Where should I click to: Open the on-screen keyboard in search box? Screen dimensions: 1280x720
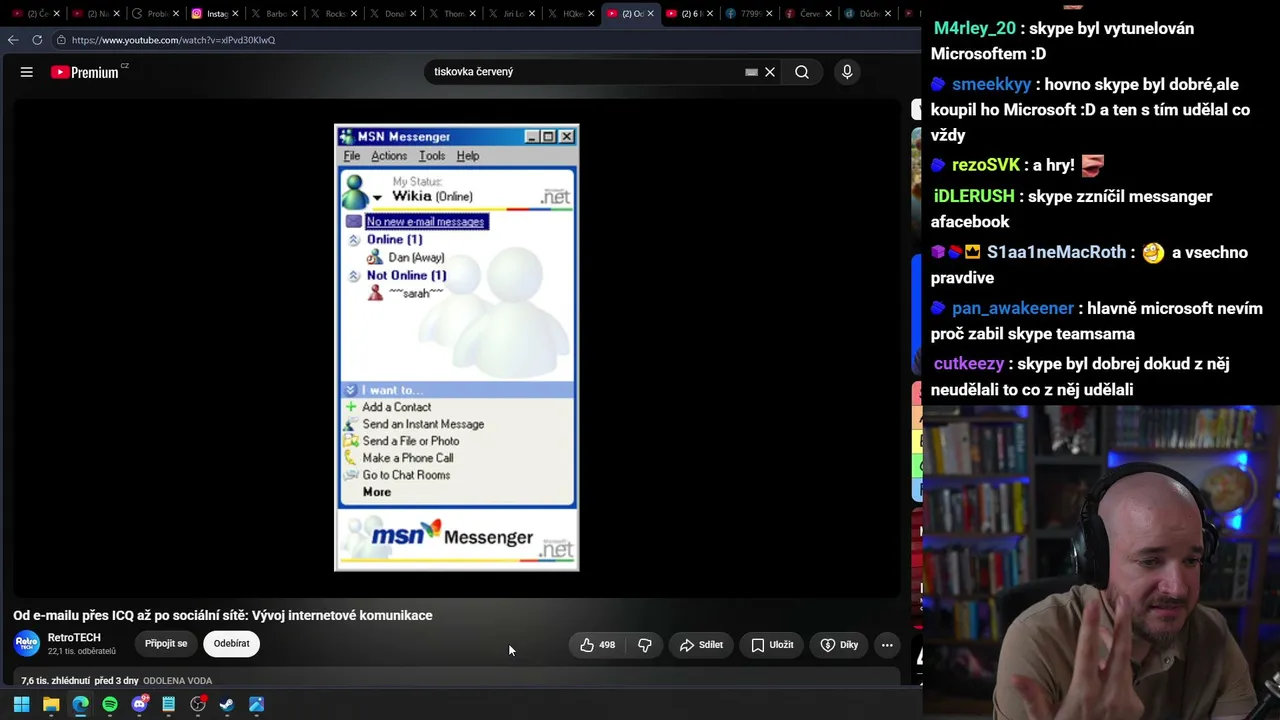[751, 72]
